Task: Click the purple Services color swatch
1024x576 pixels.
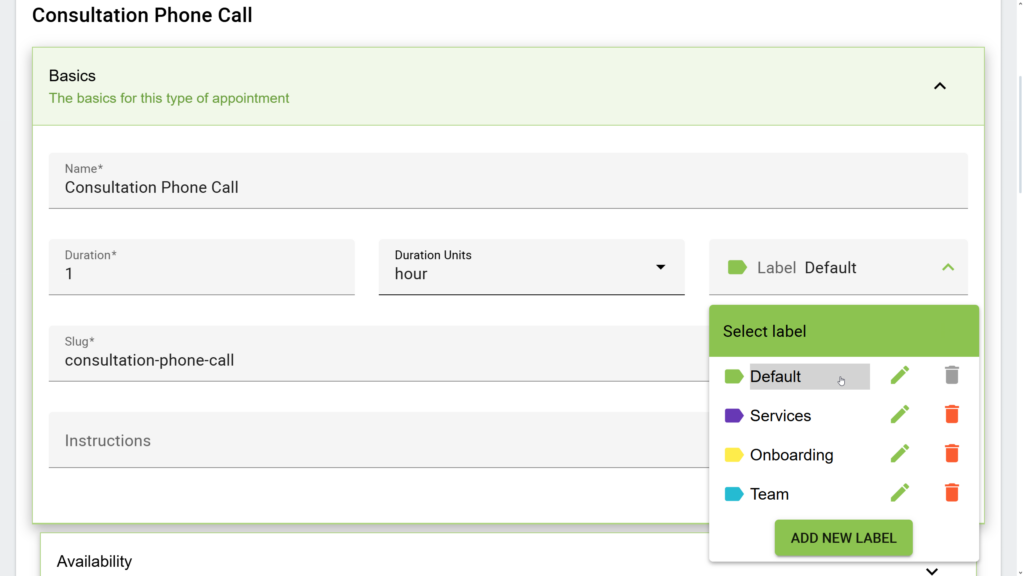Action: 733,414
